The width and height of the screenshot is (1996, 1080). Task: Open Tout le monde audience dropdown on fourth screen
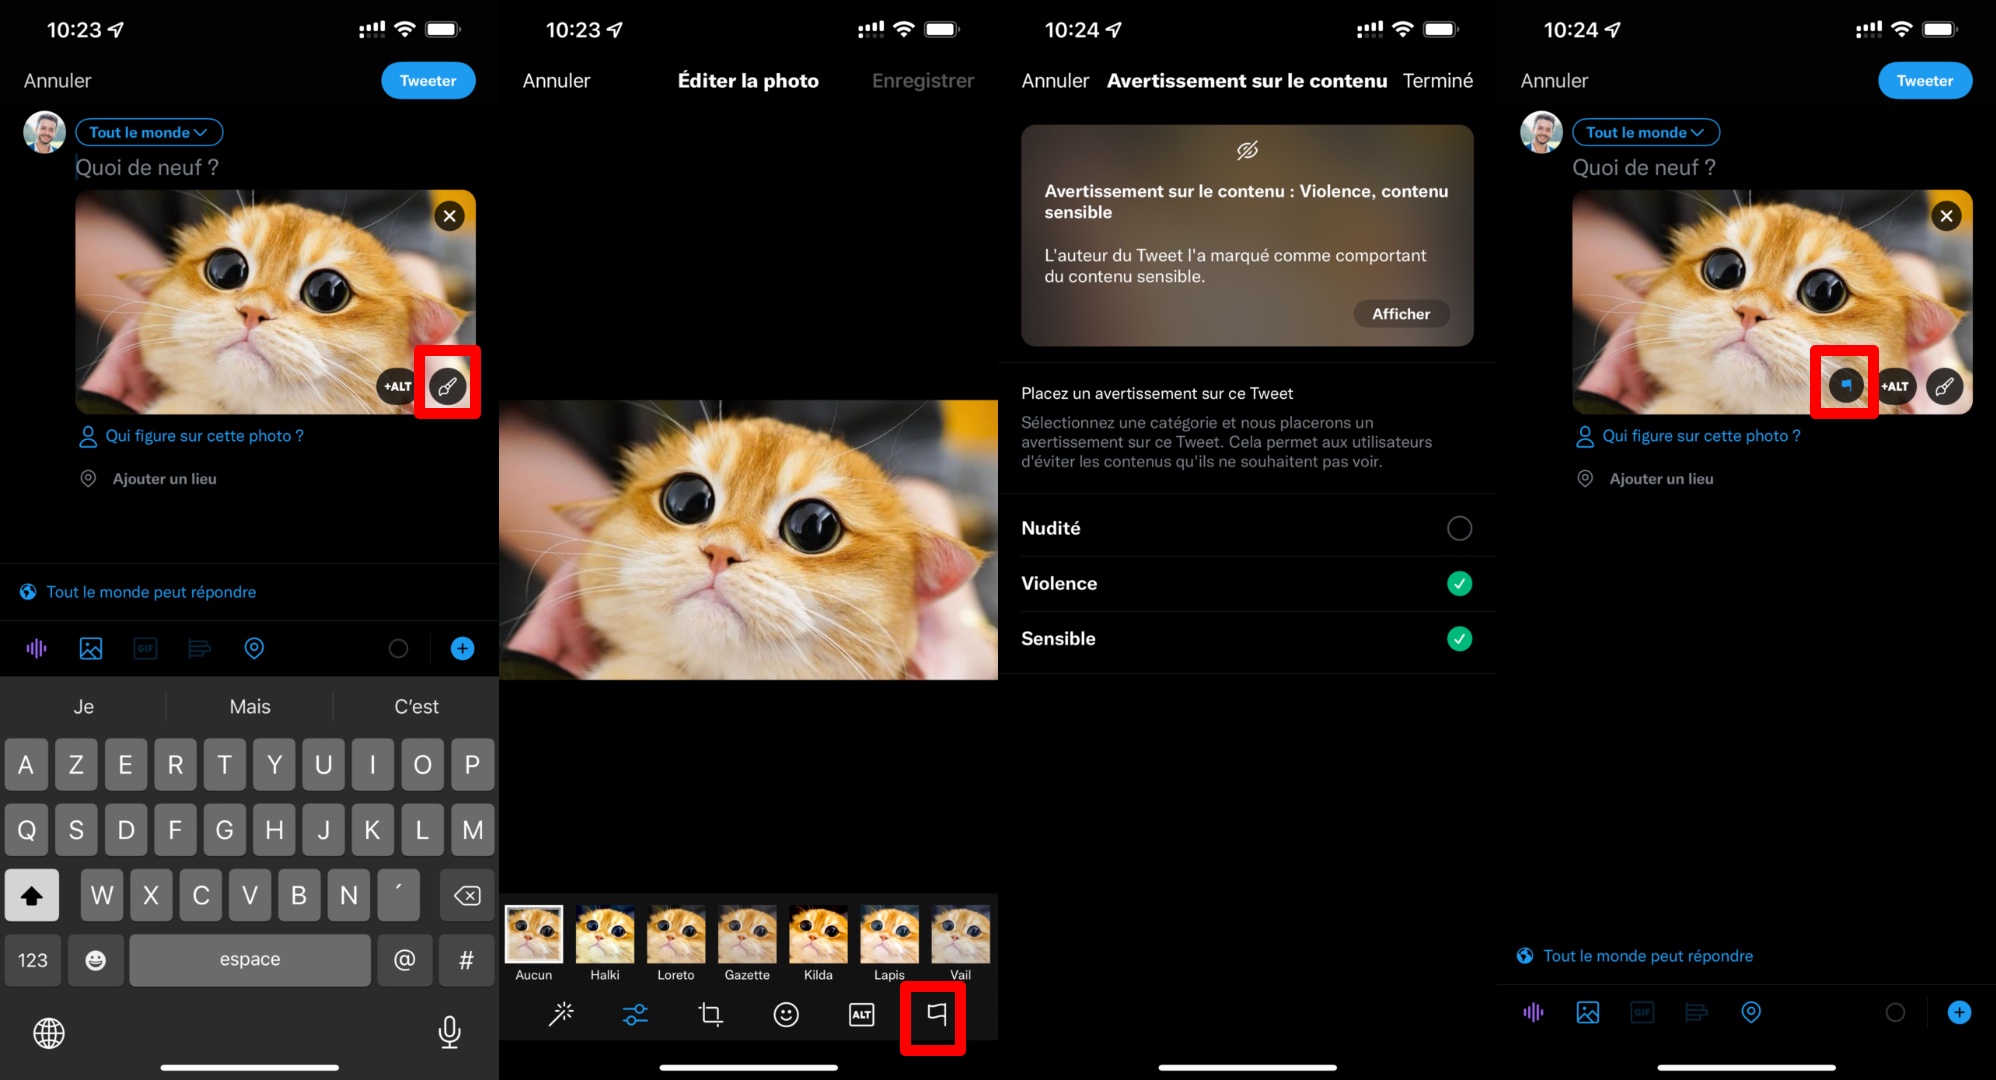[1646, 132]
